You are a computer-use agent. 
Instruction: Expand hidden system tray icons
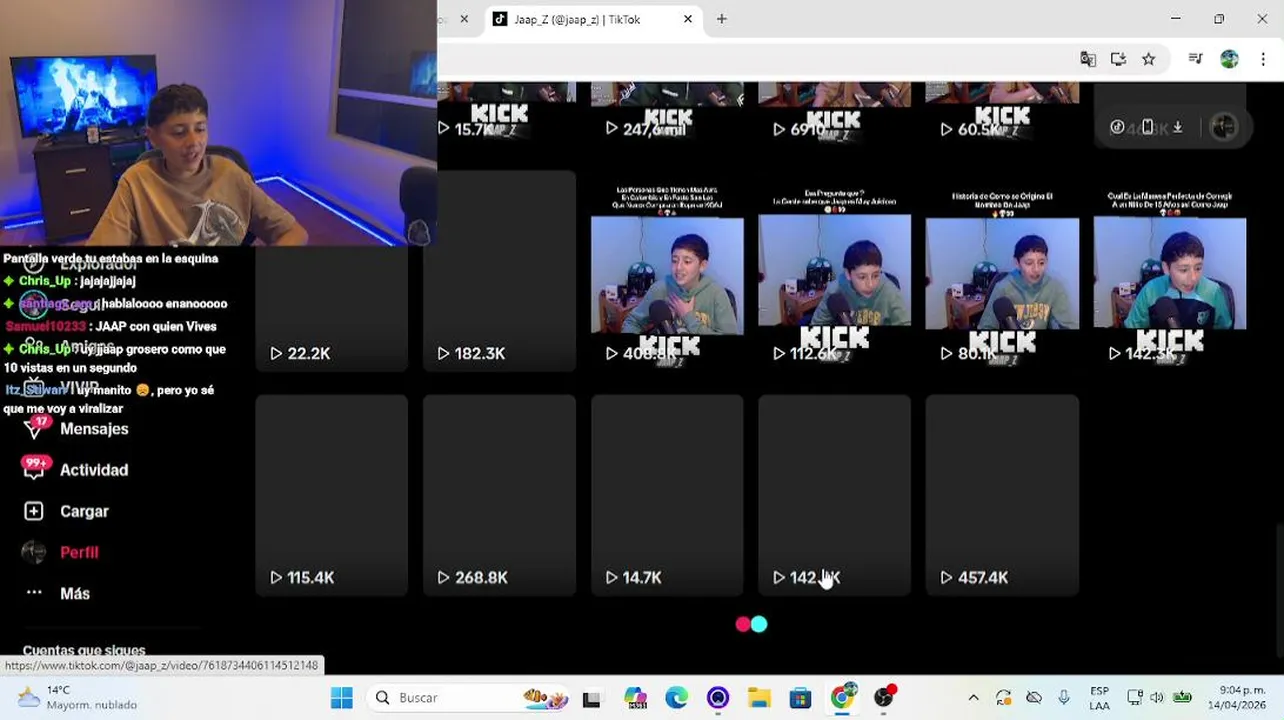973,698
